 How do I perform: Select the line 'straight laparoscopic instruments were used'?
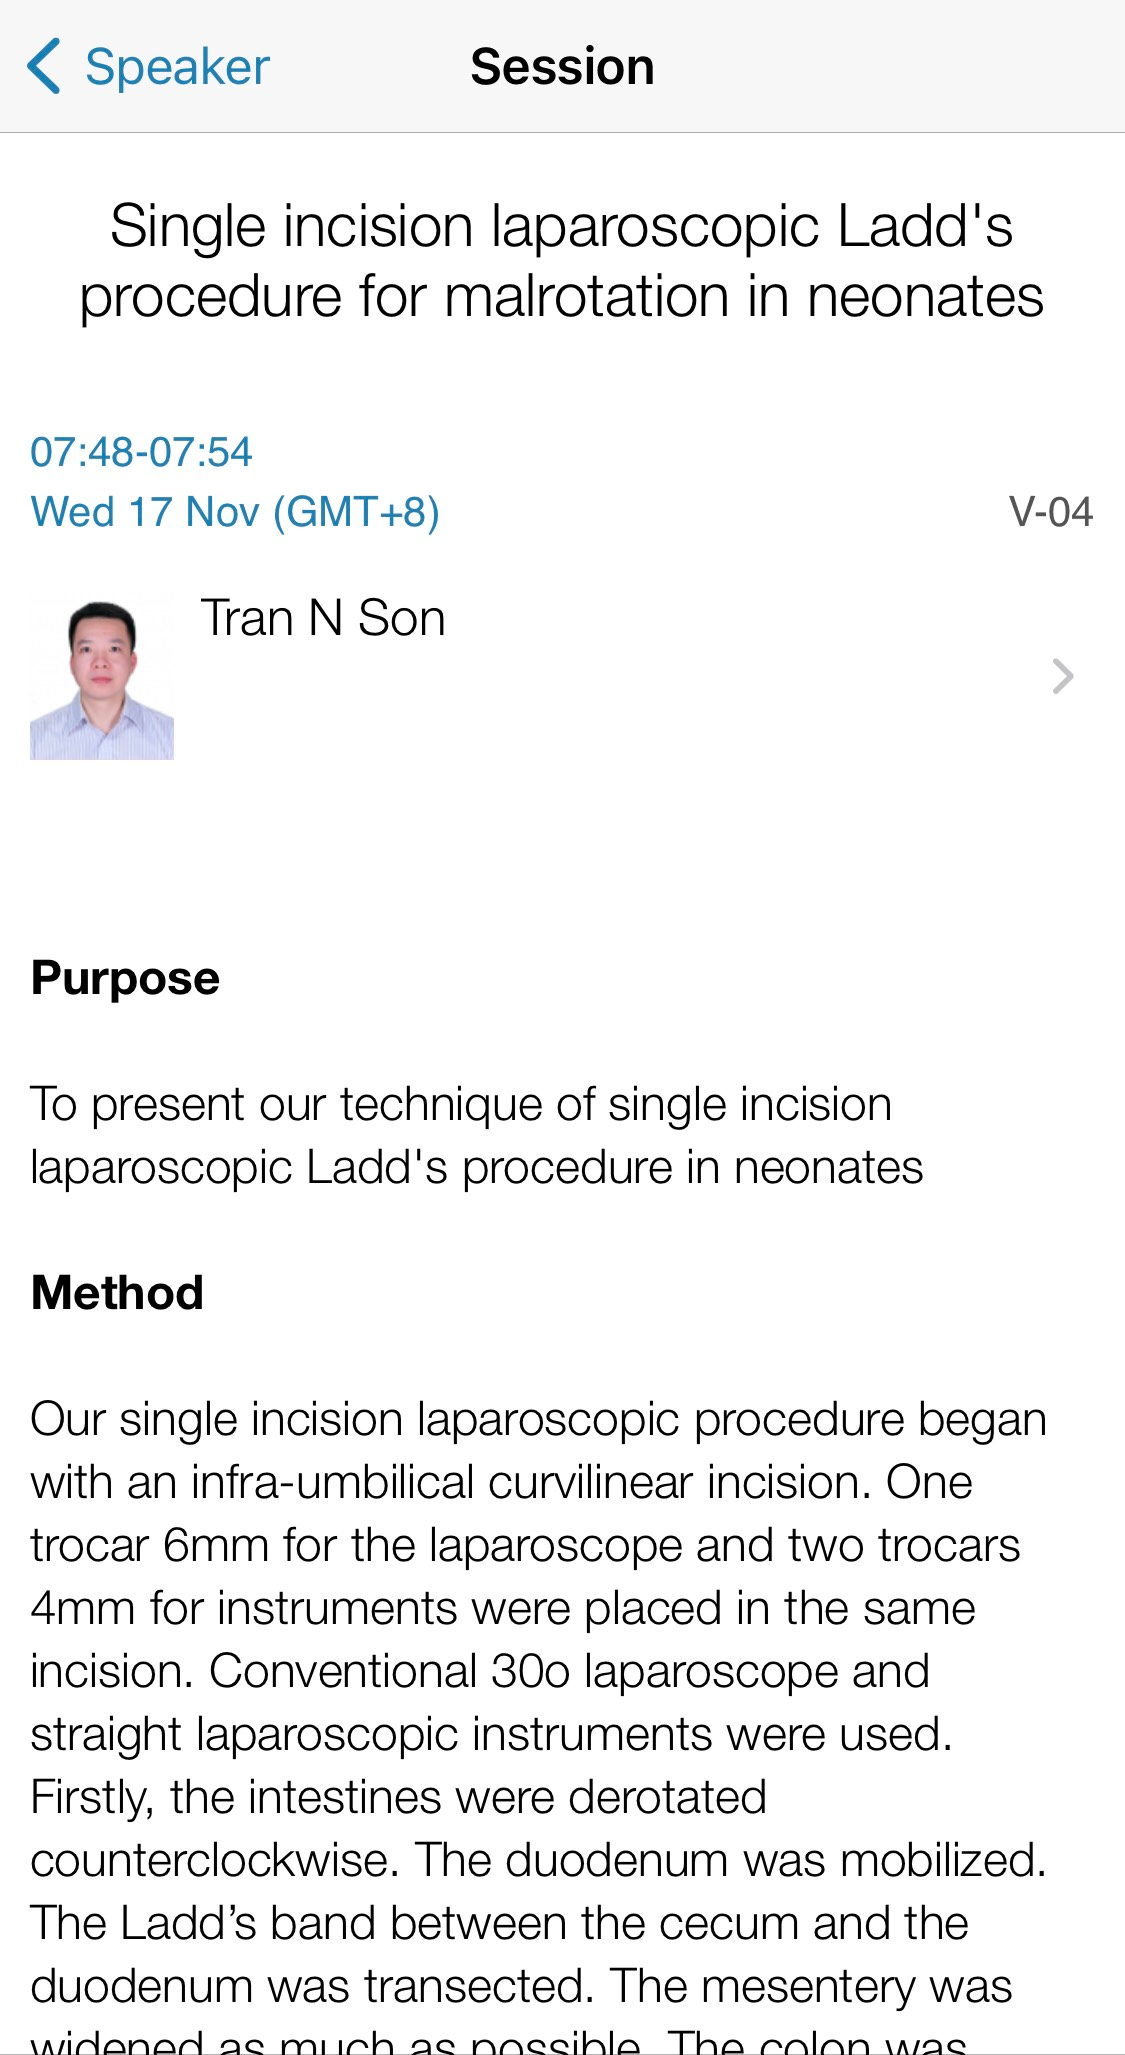491,1735
